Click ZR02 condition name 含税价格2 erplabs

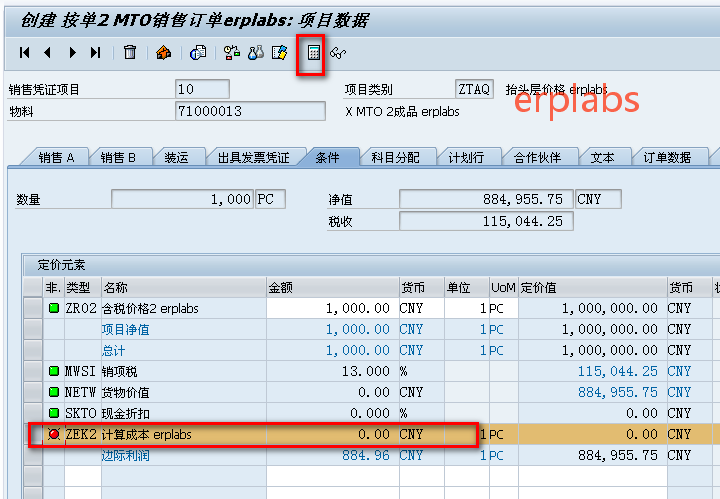point(150,308)
